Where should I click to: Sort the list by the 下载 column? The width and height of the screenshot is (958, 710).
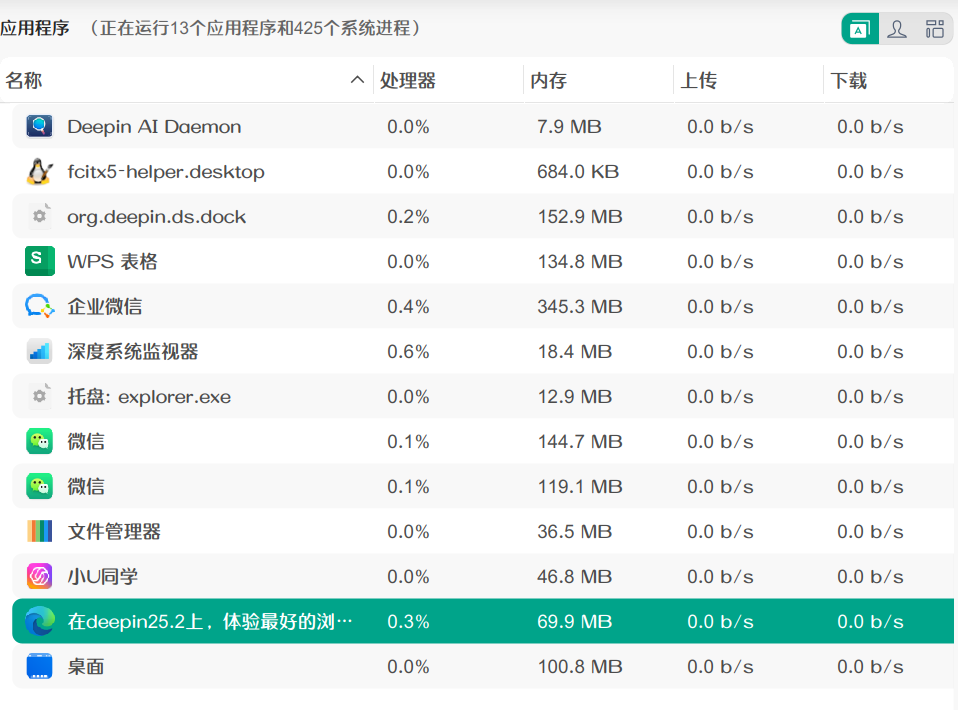(x=848, y=80)
